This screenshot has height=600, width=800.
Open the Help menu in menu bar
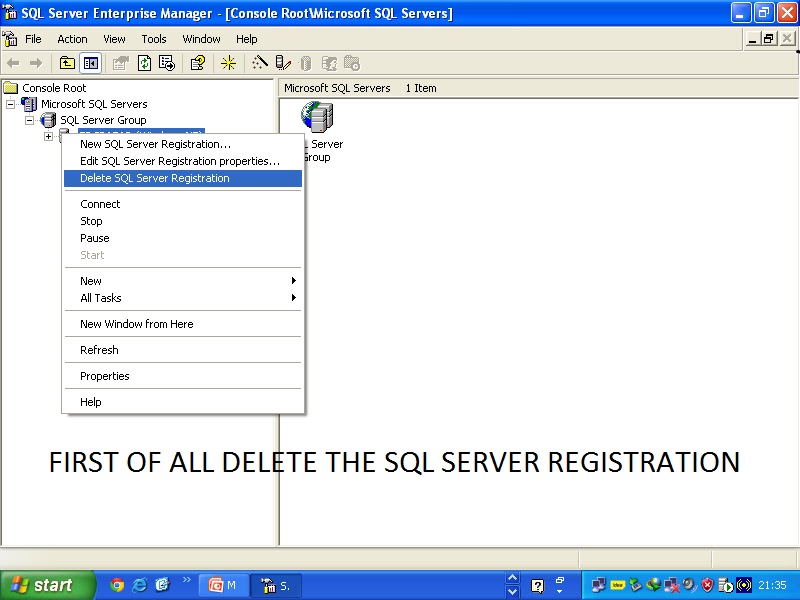click(246, 39)
